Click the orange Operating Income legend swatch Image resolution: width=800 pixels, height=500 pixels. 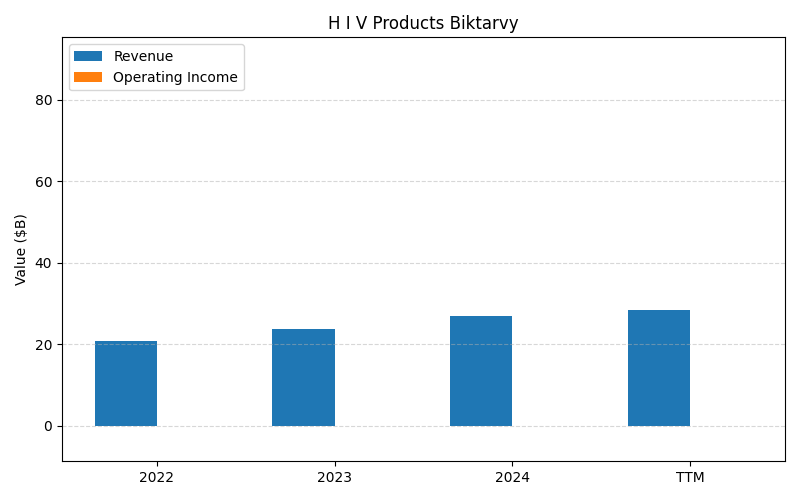click(88, 77)
